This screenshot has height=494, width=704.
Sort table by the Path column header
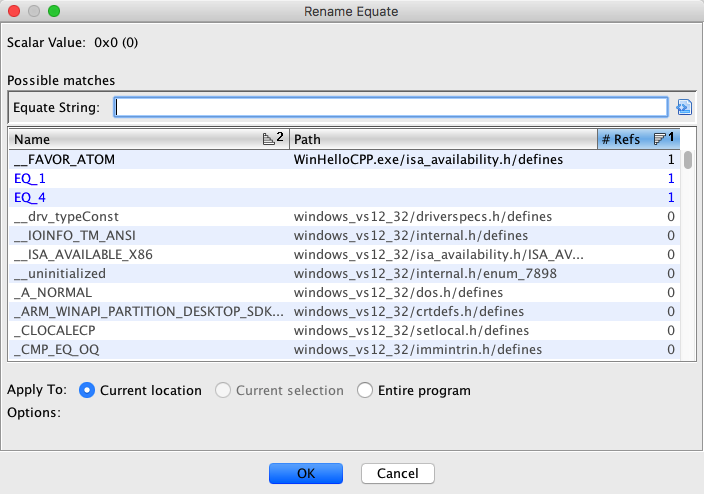coord(440,139)
